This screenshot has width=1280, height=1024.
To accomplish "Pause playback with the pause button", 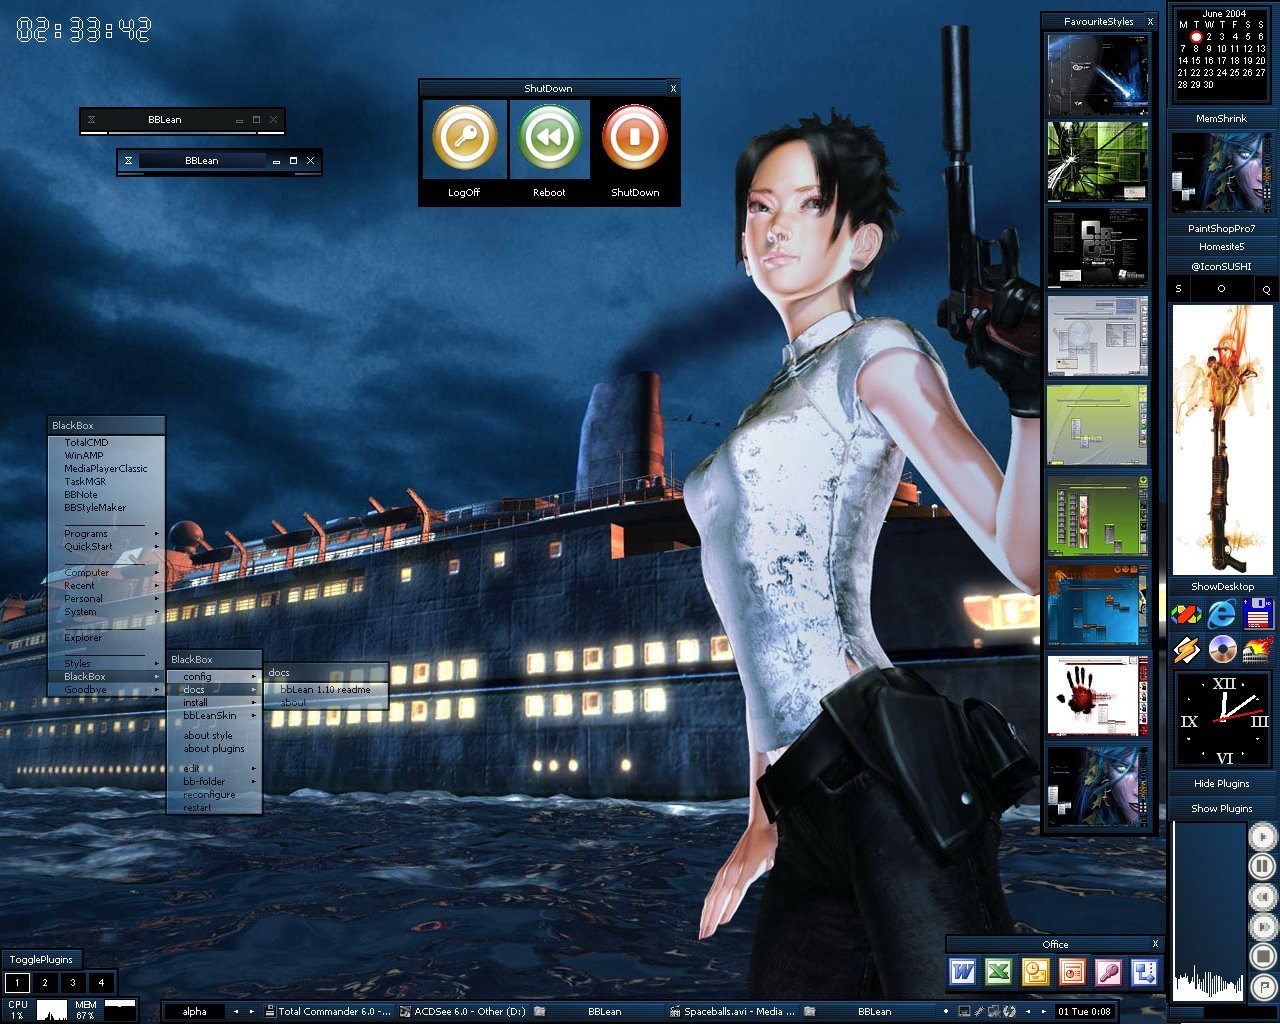I will point(1263,866).
